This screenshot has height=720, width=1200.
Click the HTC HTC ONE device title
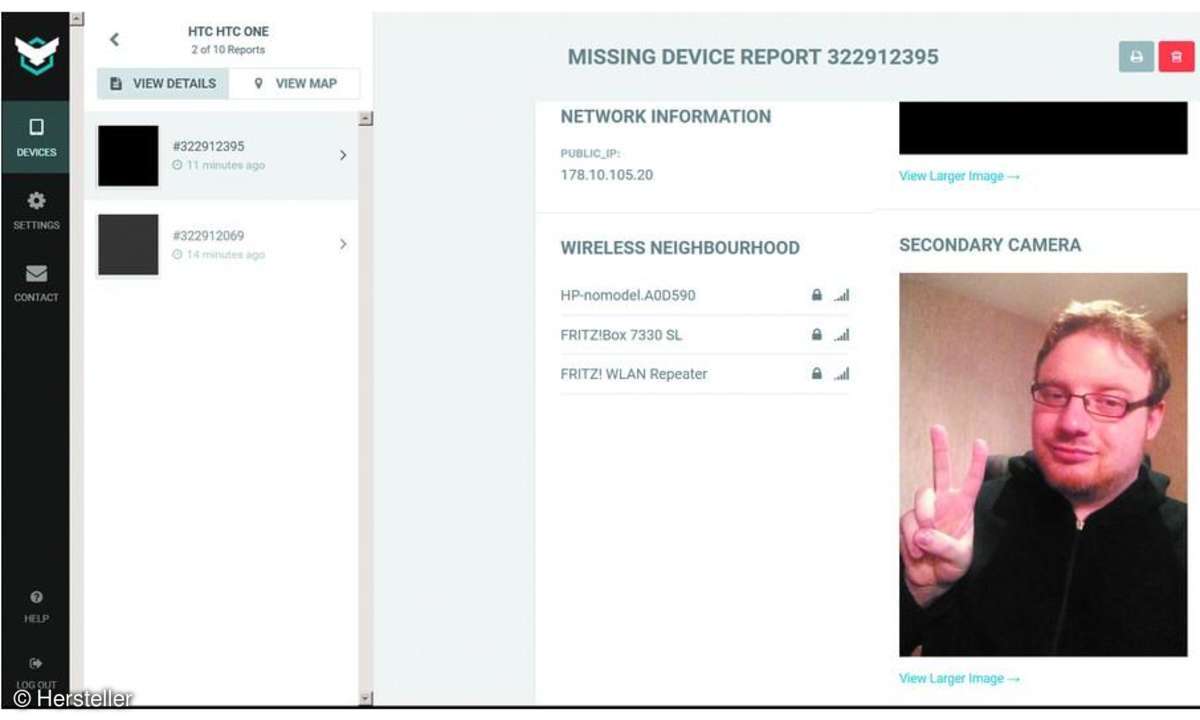(228, 32)
